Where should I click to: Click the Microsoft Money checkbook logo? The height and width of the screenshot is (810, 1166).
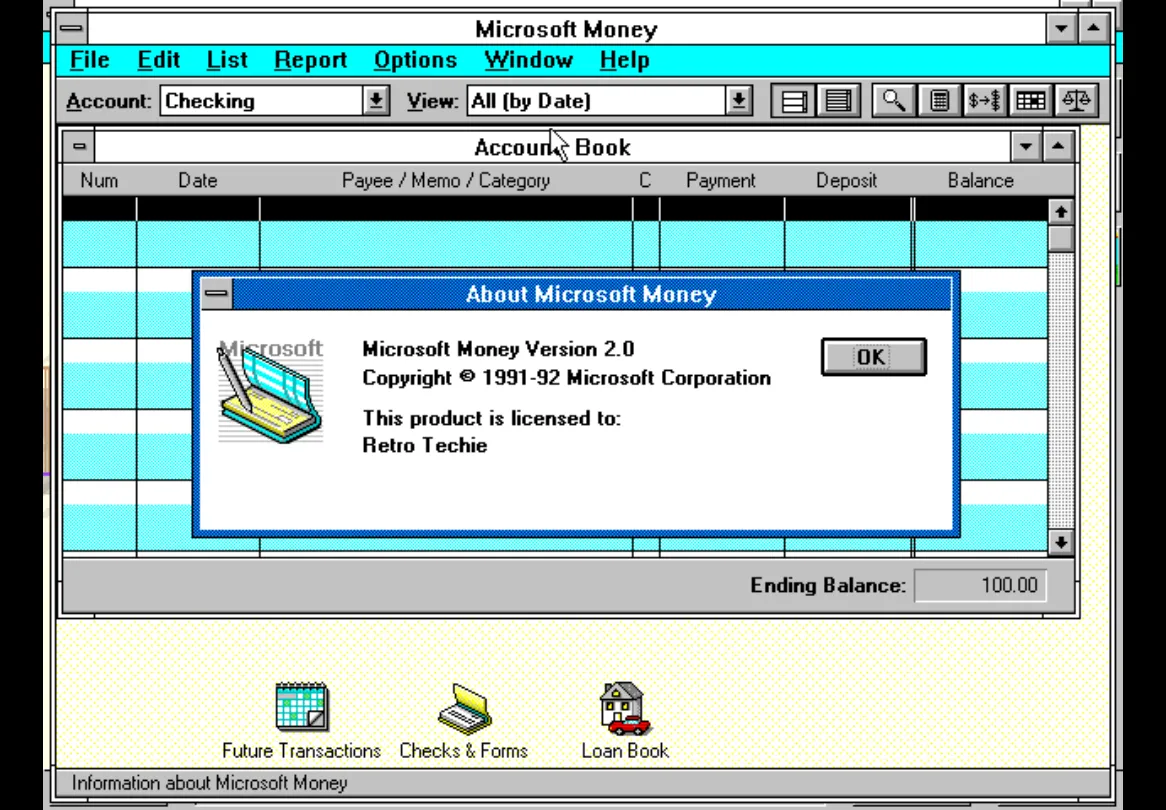[x=271, y=391]
